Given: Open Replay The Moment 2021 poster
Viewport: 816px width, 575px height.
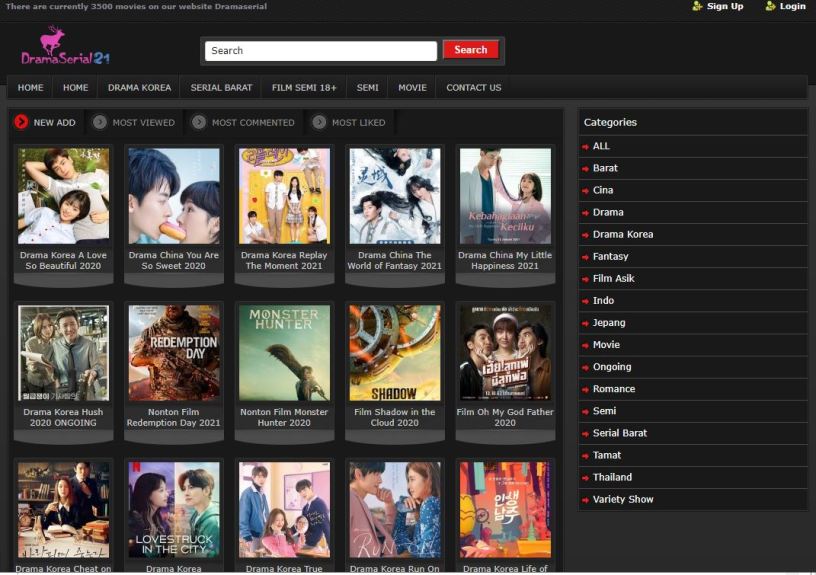Looking at the screenshot, I should click(x=284, y=196).
